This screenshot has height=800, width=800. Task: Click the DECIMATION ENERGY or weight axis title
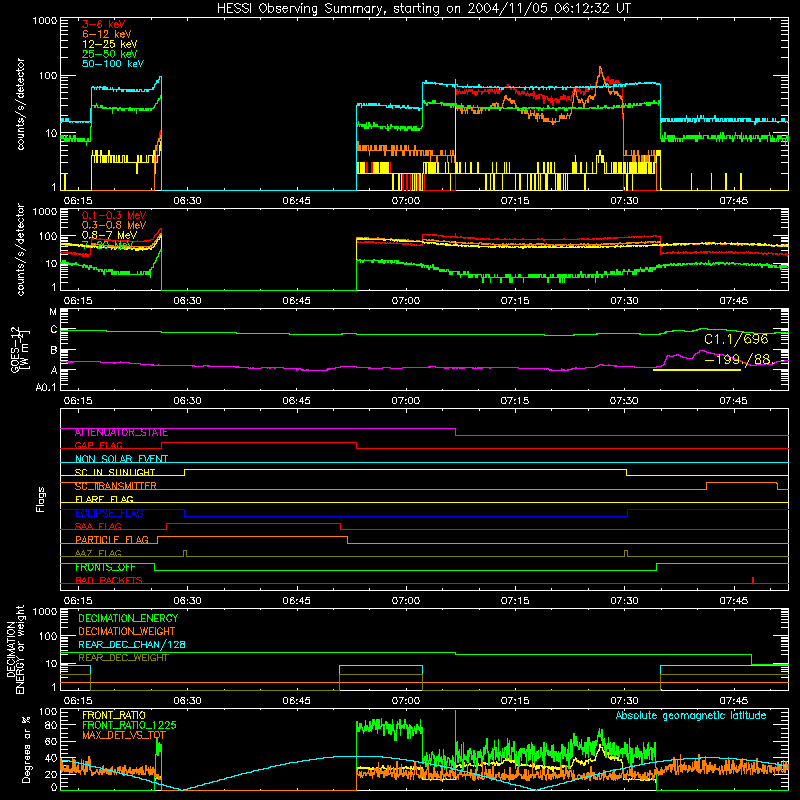15,649
